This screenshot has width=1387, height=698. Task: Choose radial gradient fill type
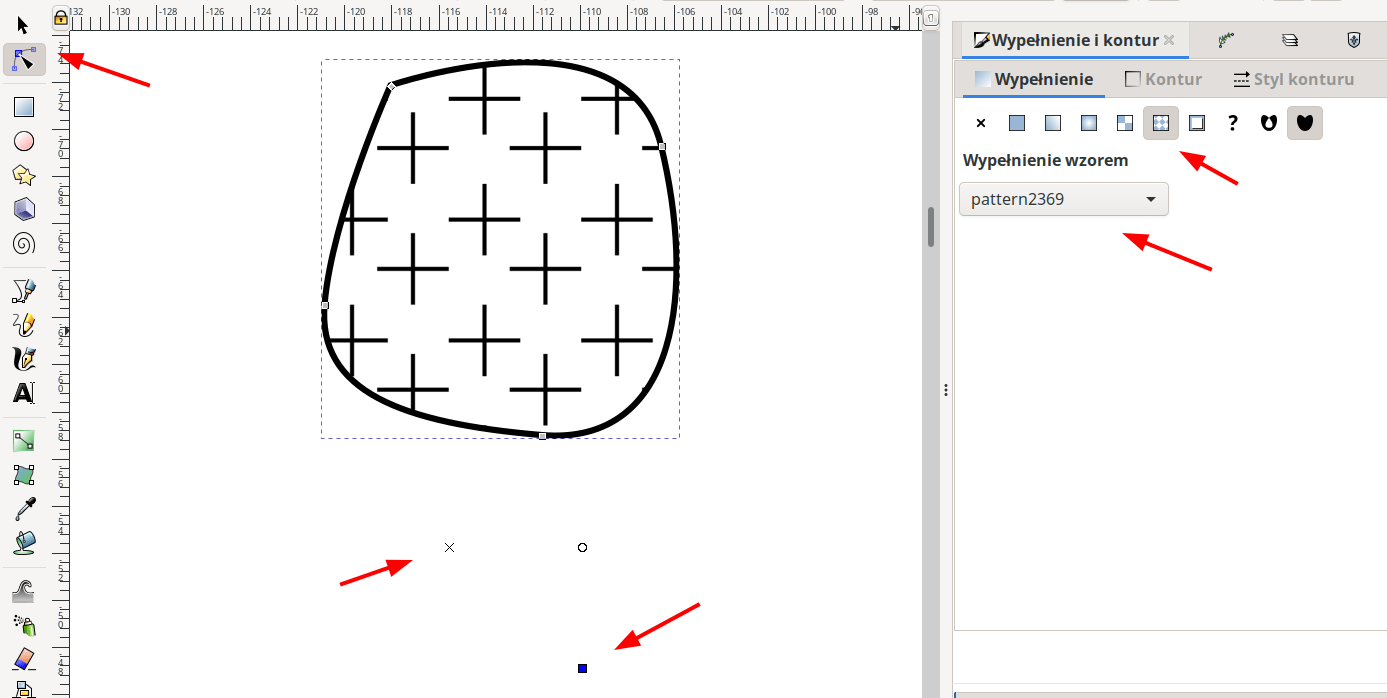pyautogui.click(x=1089, y=123)
